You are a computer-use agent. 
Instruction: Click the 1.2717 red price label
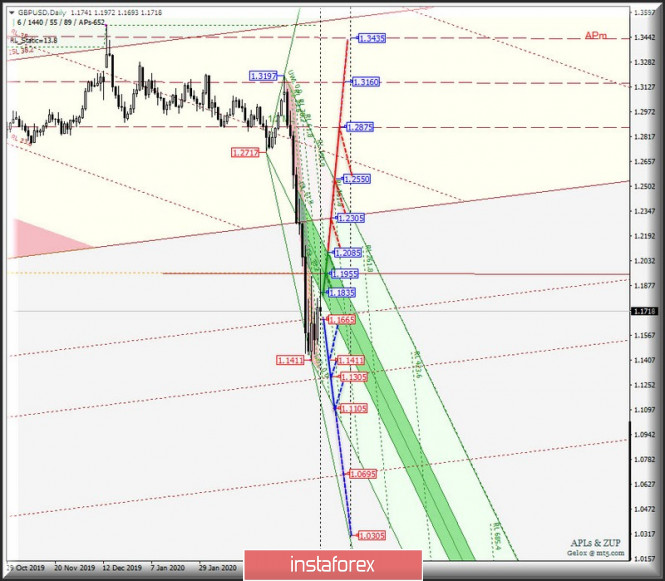[245, 152]
